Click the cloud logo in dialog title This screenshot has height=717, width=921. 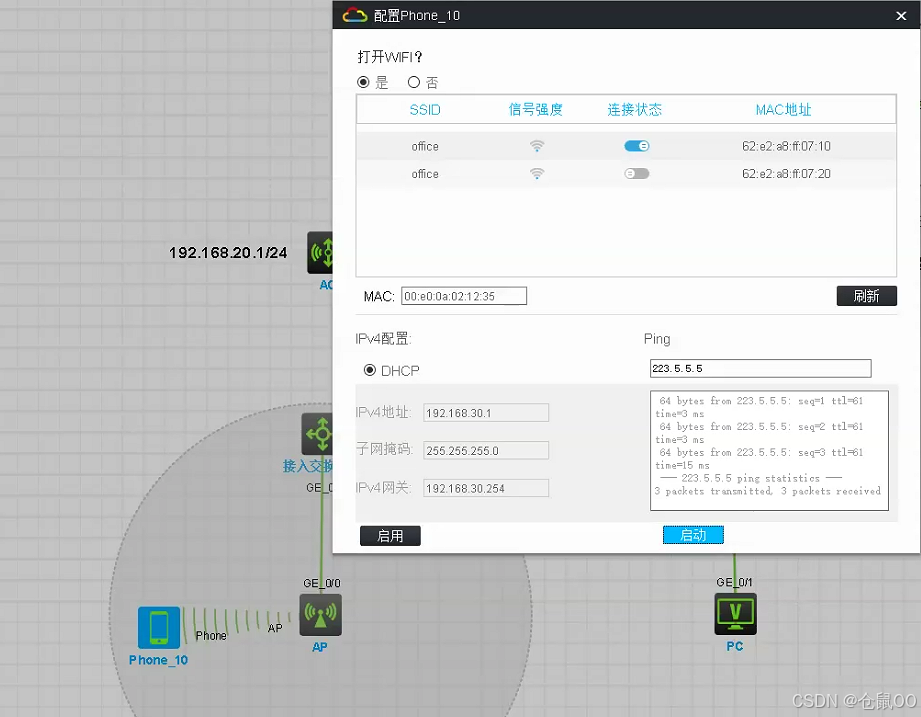tap(355, 15)
